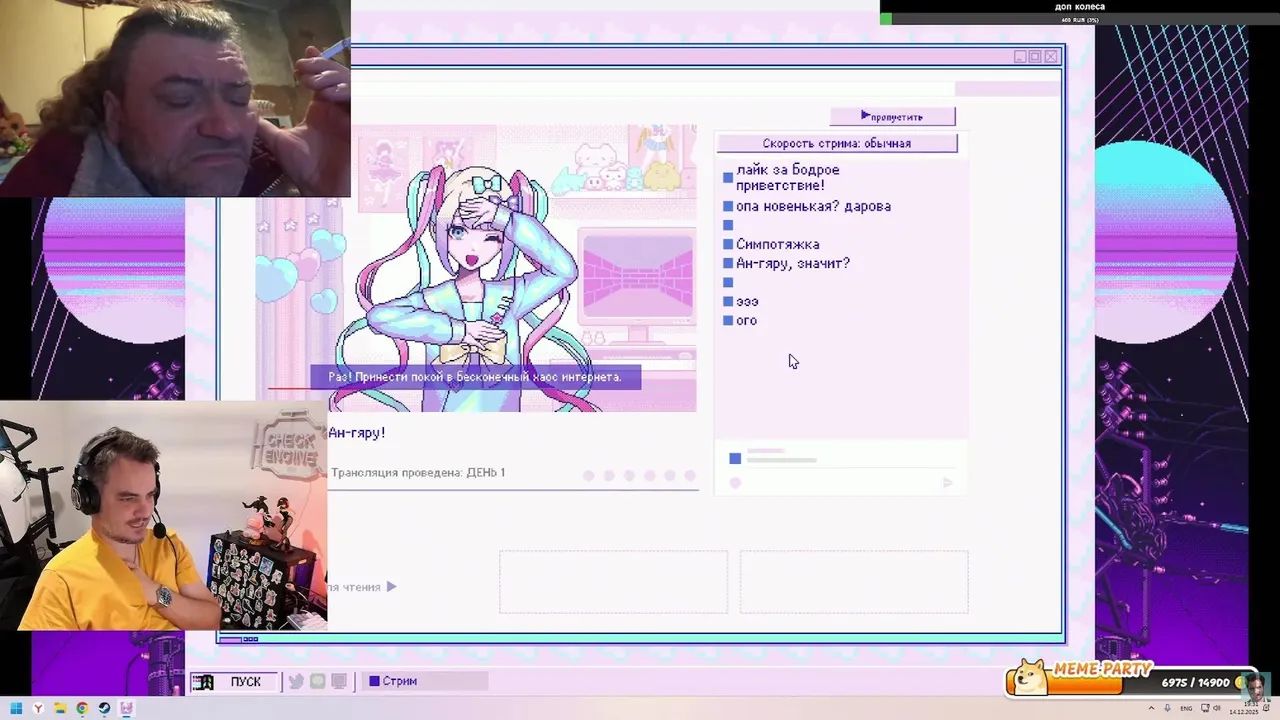The height and width of the screenshot is (720, 1280).
Task: Open the volume tray icon
Action: 1217,709
